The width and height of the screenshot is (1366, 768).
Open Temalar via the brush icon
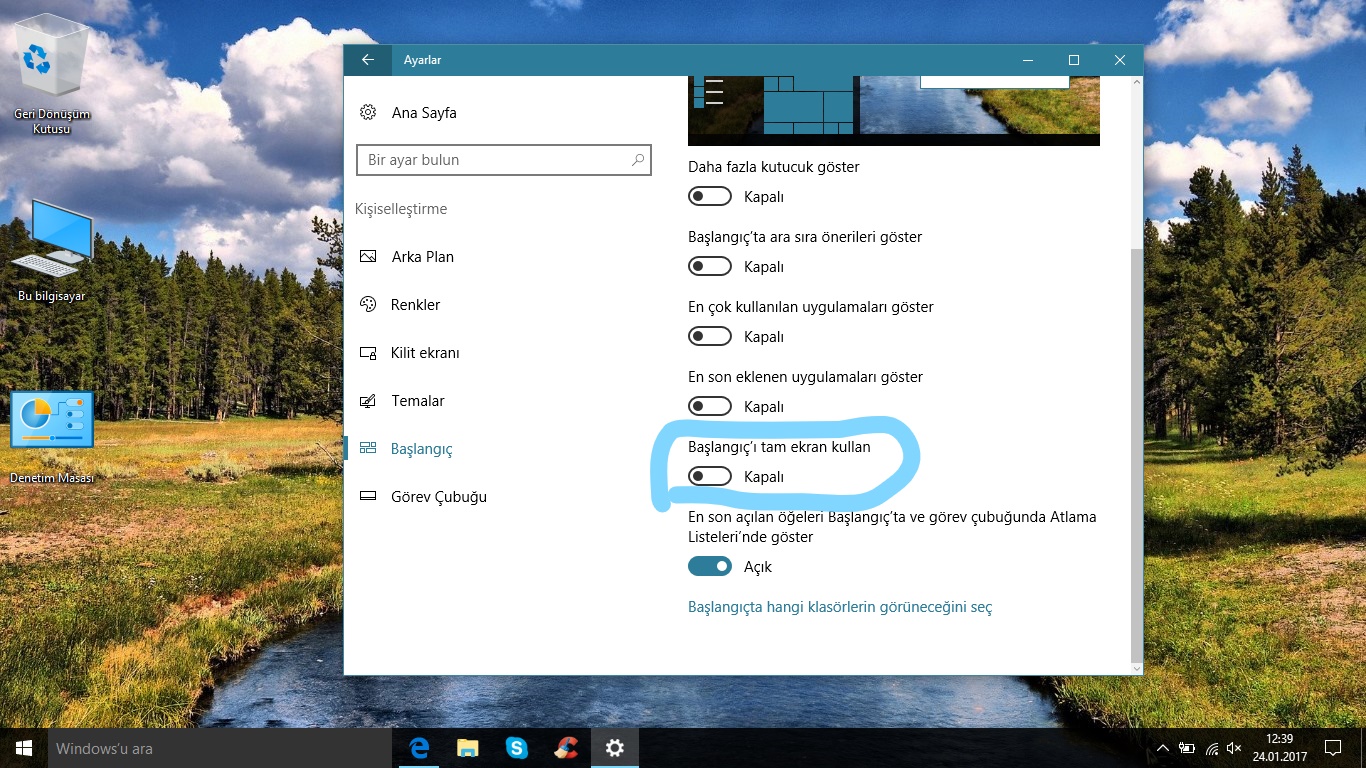pyautogui.click(x=368, y=401)
